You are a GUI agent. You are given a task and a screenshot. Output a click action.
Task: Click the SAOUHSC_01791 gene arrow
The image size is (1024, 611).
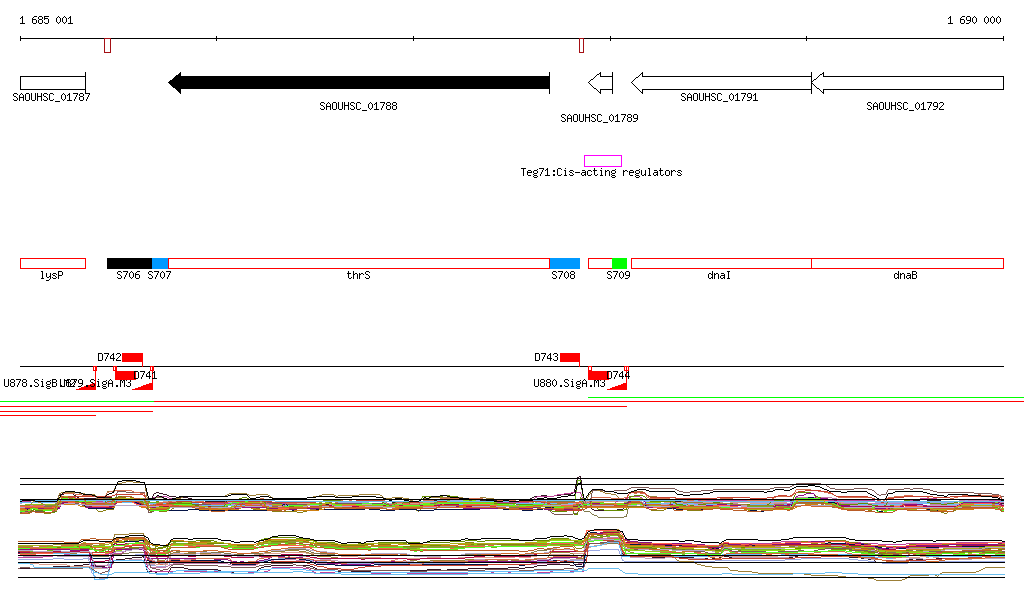[720, 83]
